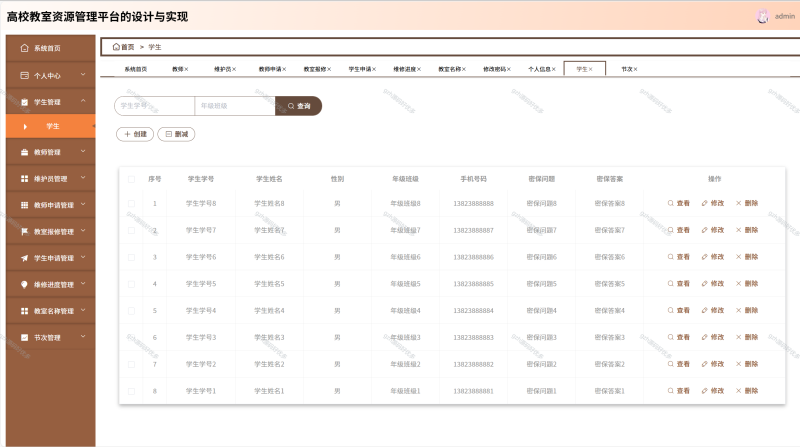Click the magnifier view icon for 学生学号6
800x447 pixels.
(x=670, y=257)
